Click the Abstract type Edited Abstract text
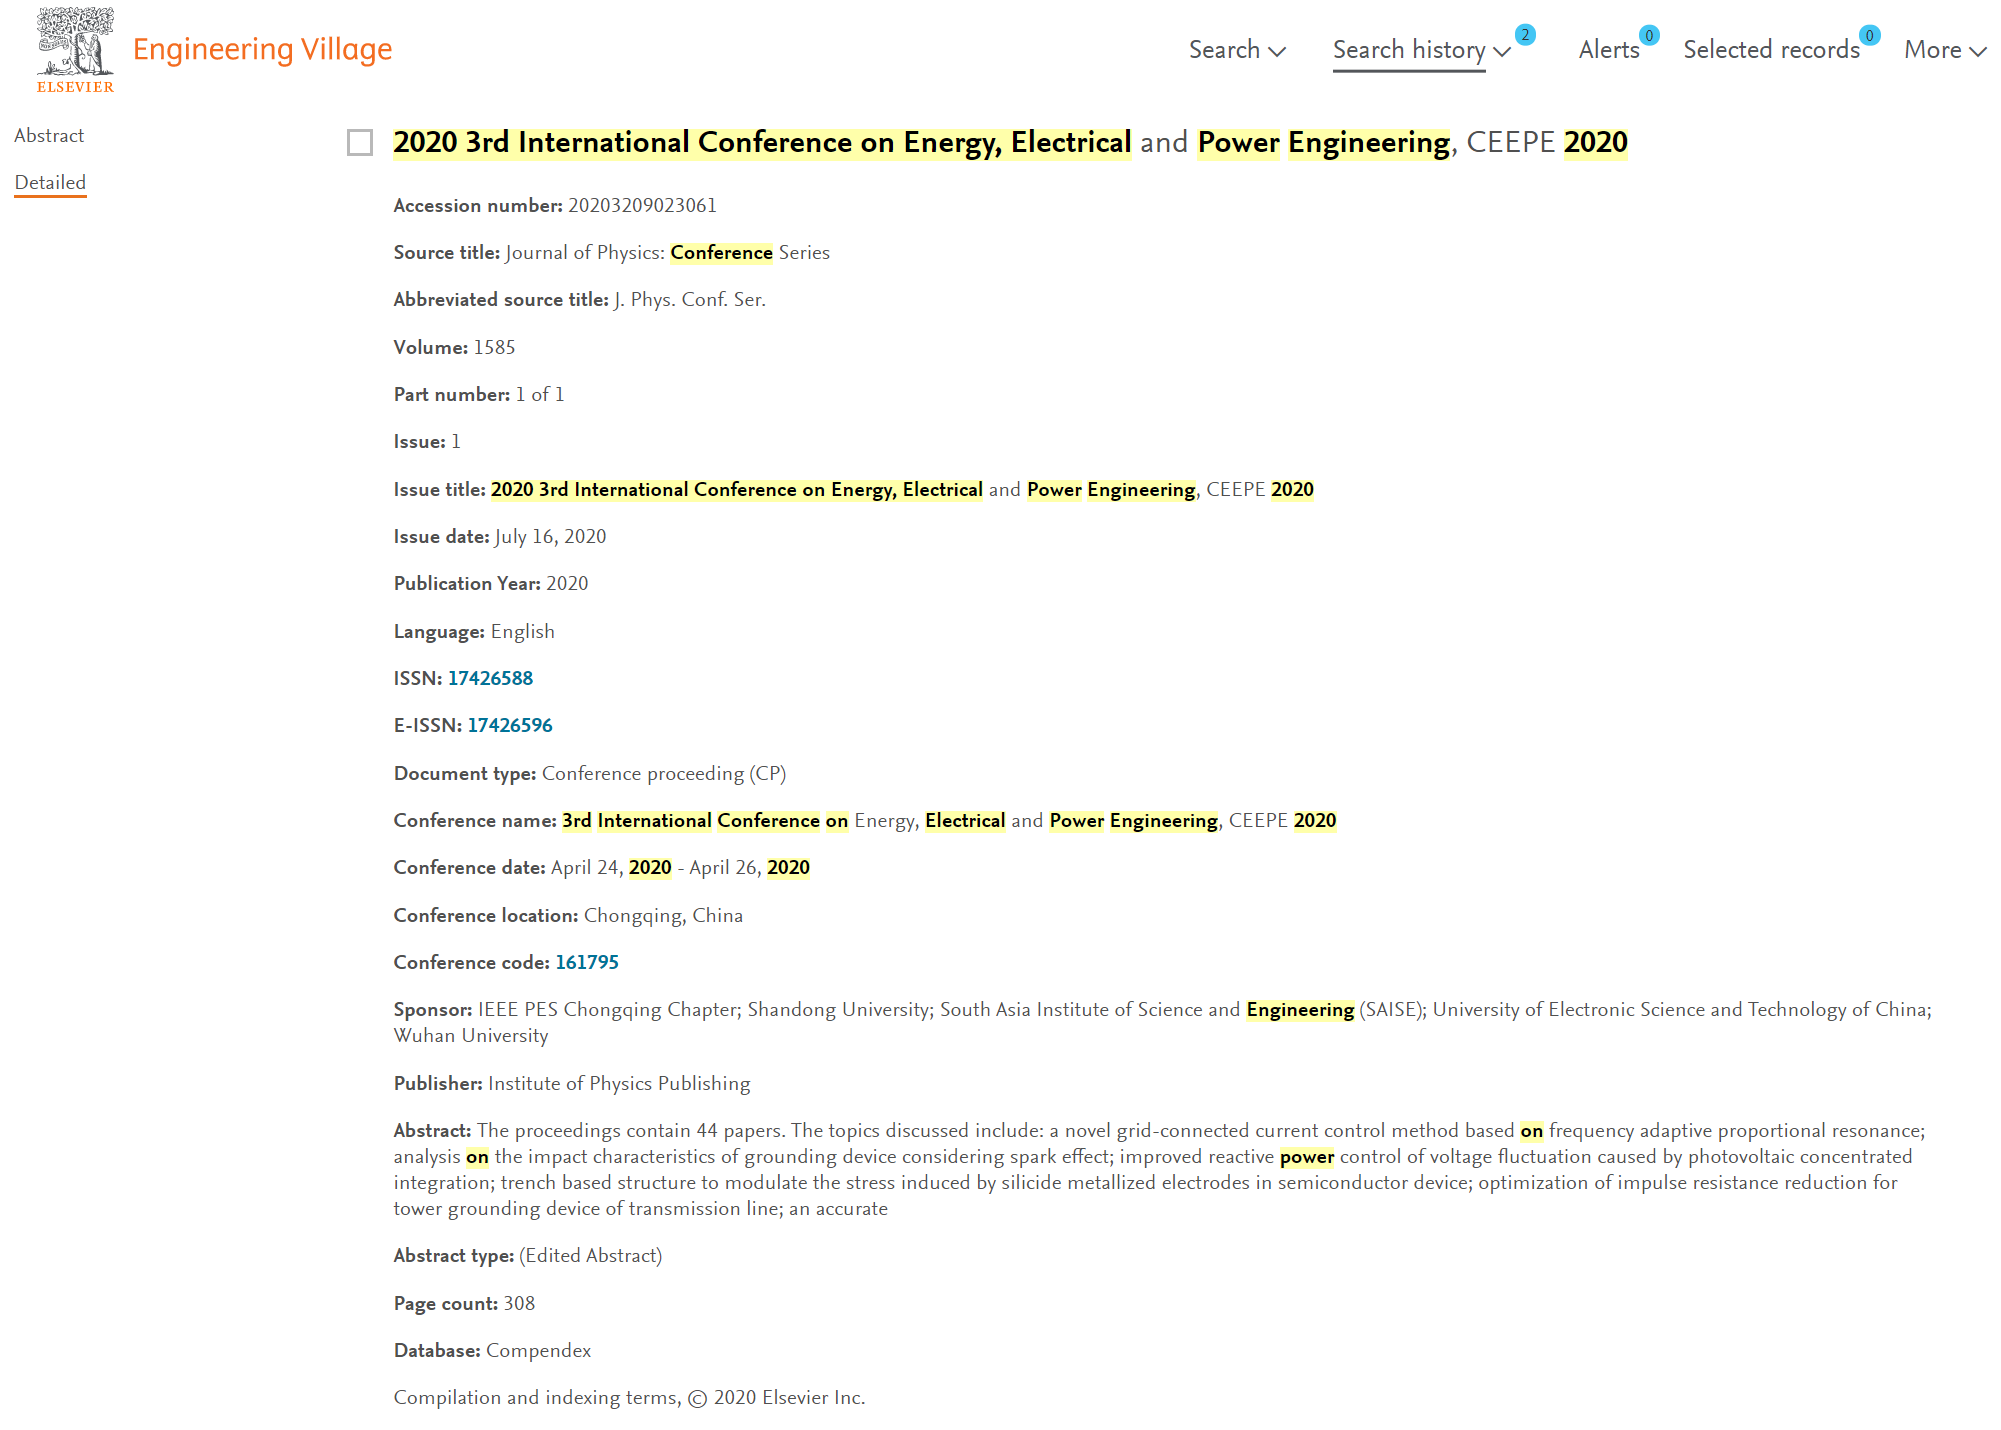 click(x=590, y=1256)
